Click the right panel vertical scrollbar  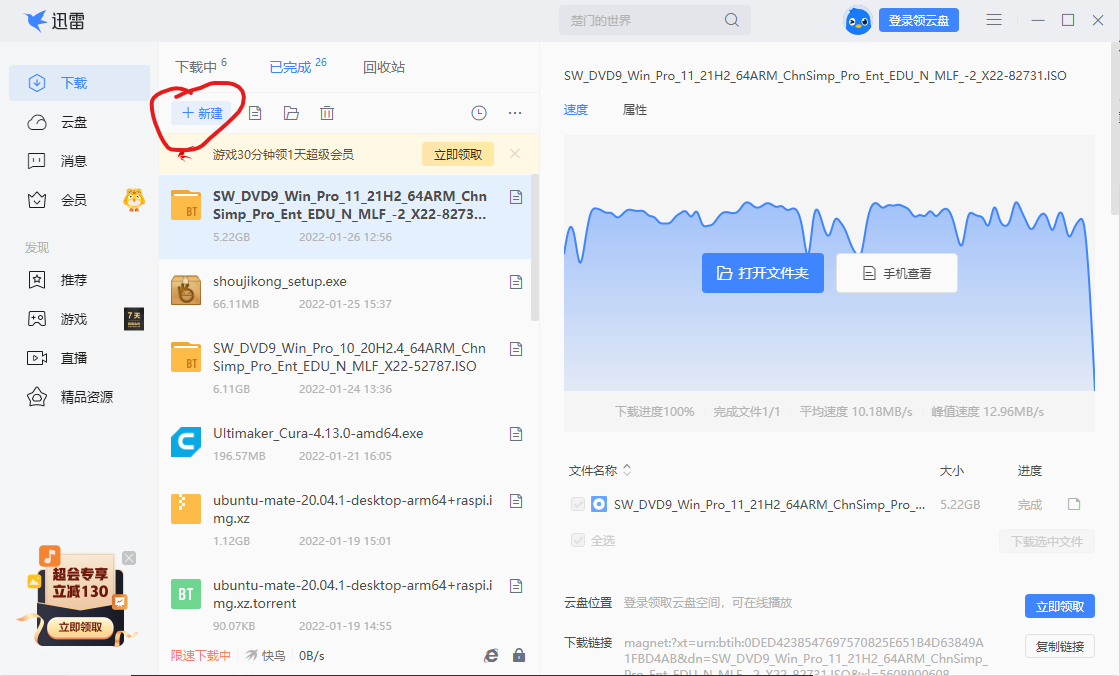1115,129
